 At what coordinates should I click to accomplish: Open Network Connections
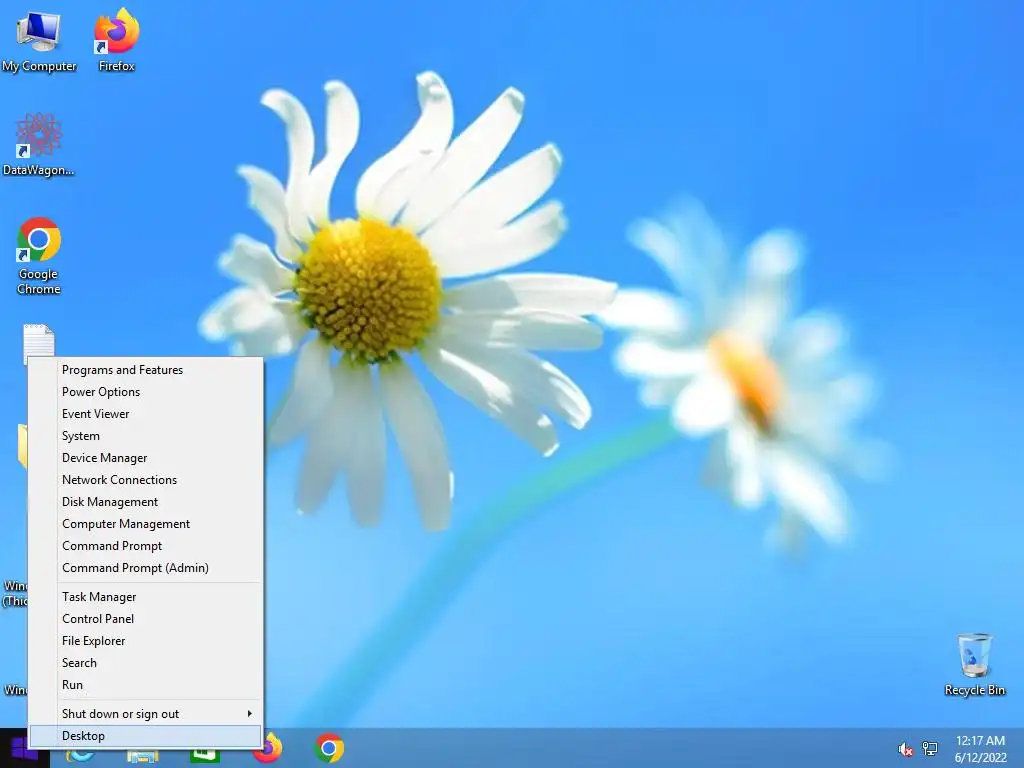146,480
